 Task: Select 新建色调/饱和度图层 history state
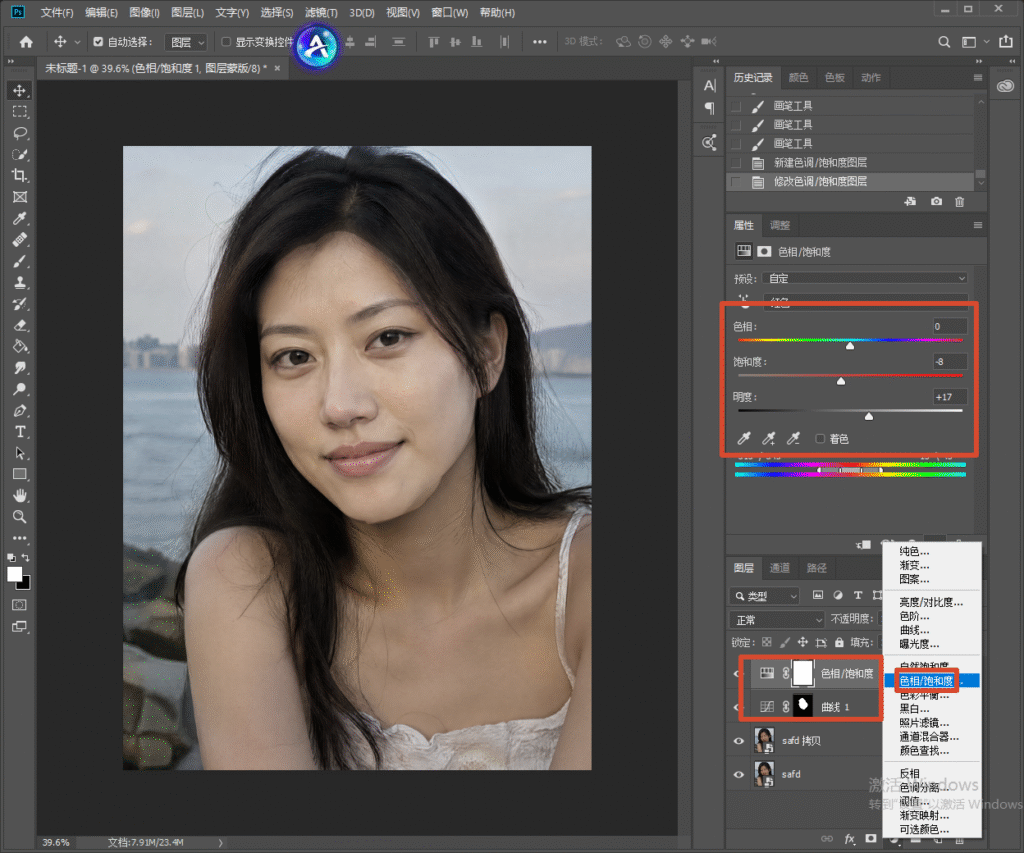(852, 163)
